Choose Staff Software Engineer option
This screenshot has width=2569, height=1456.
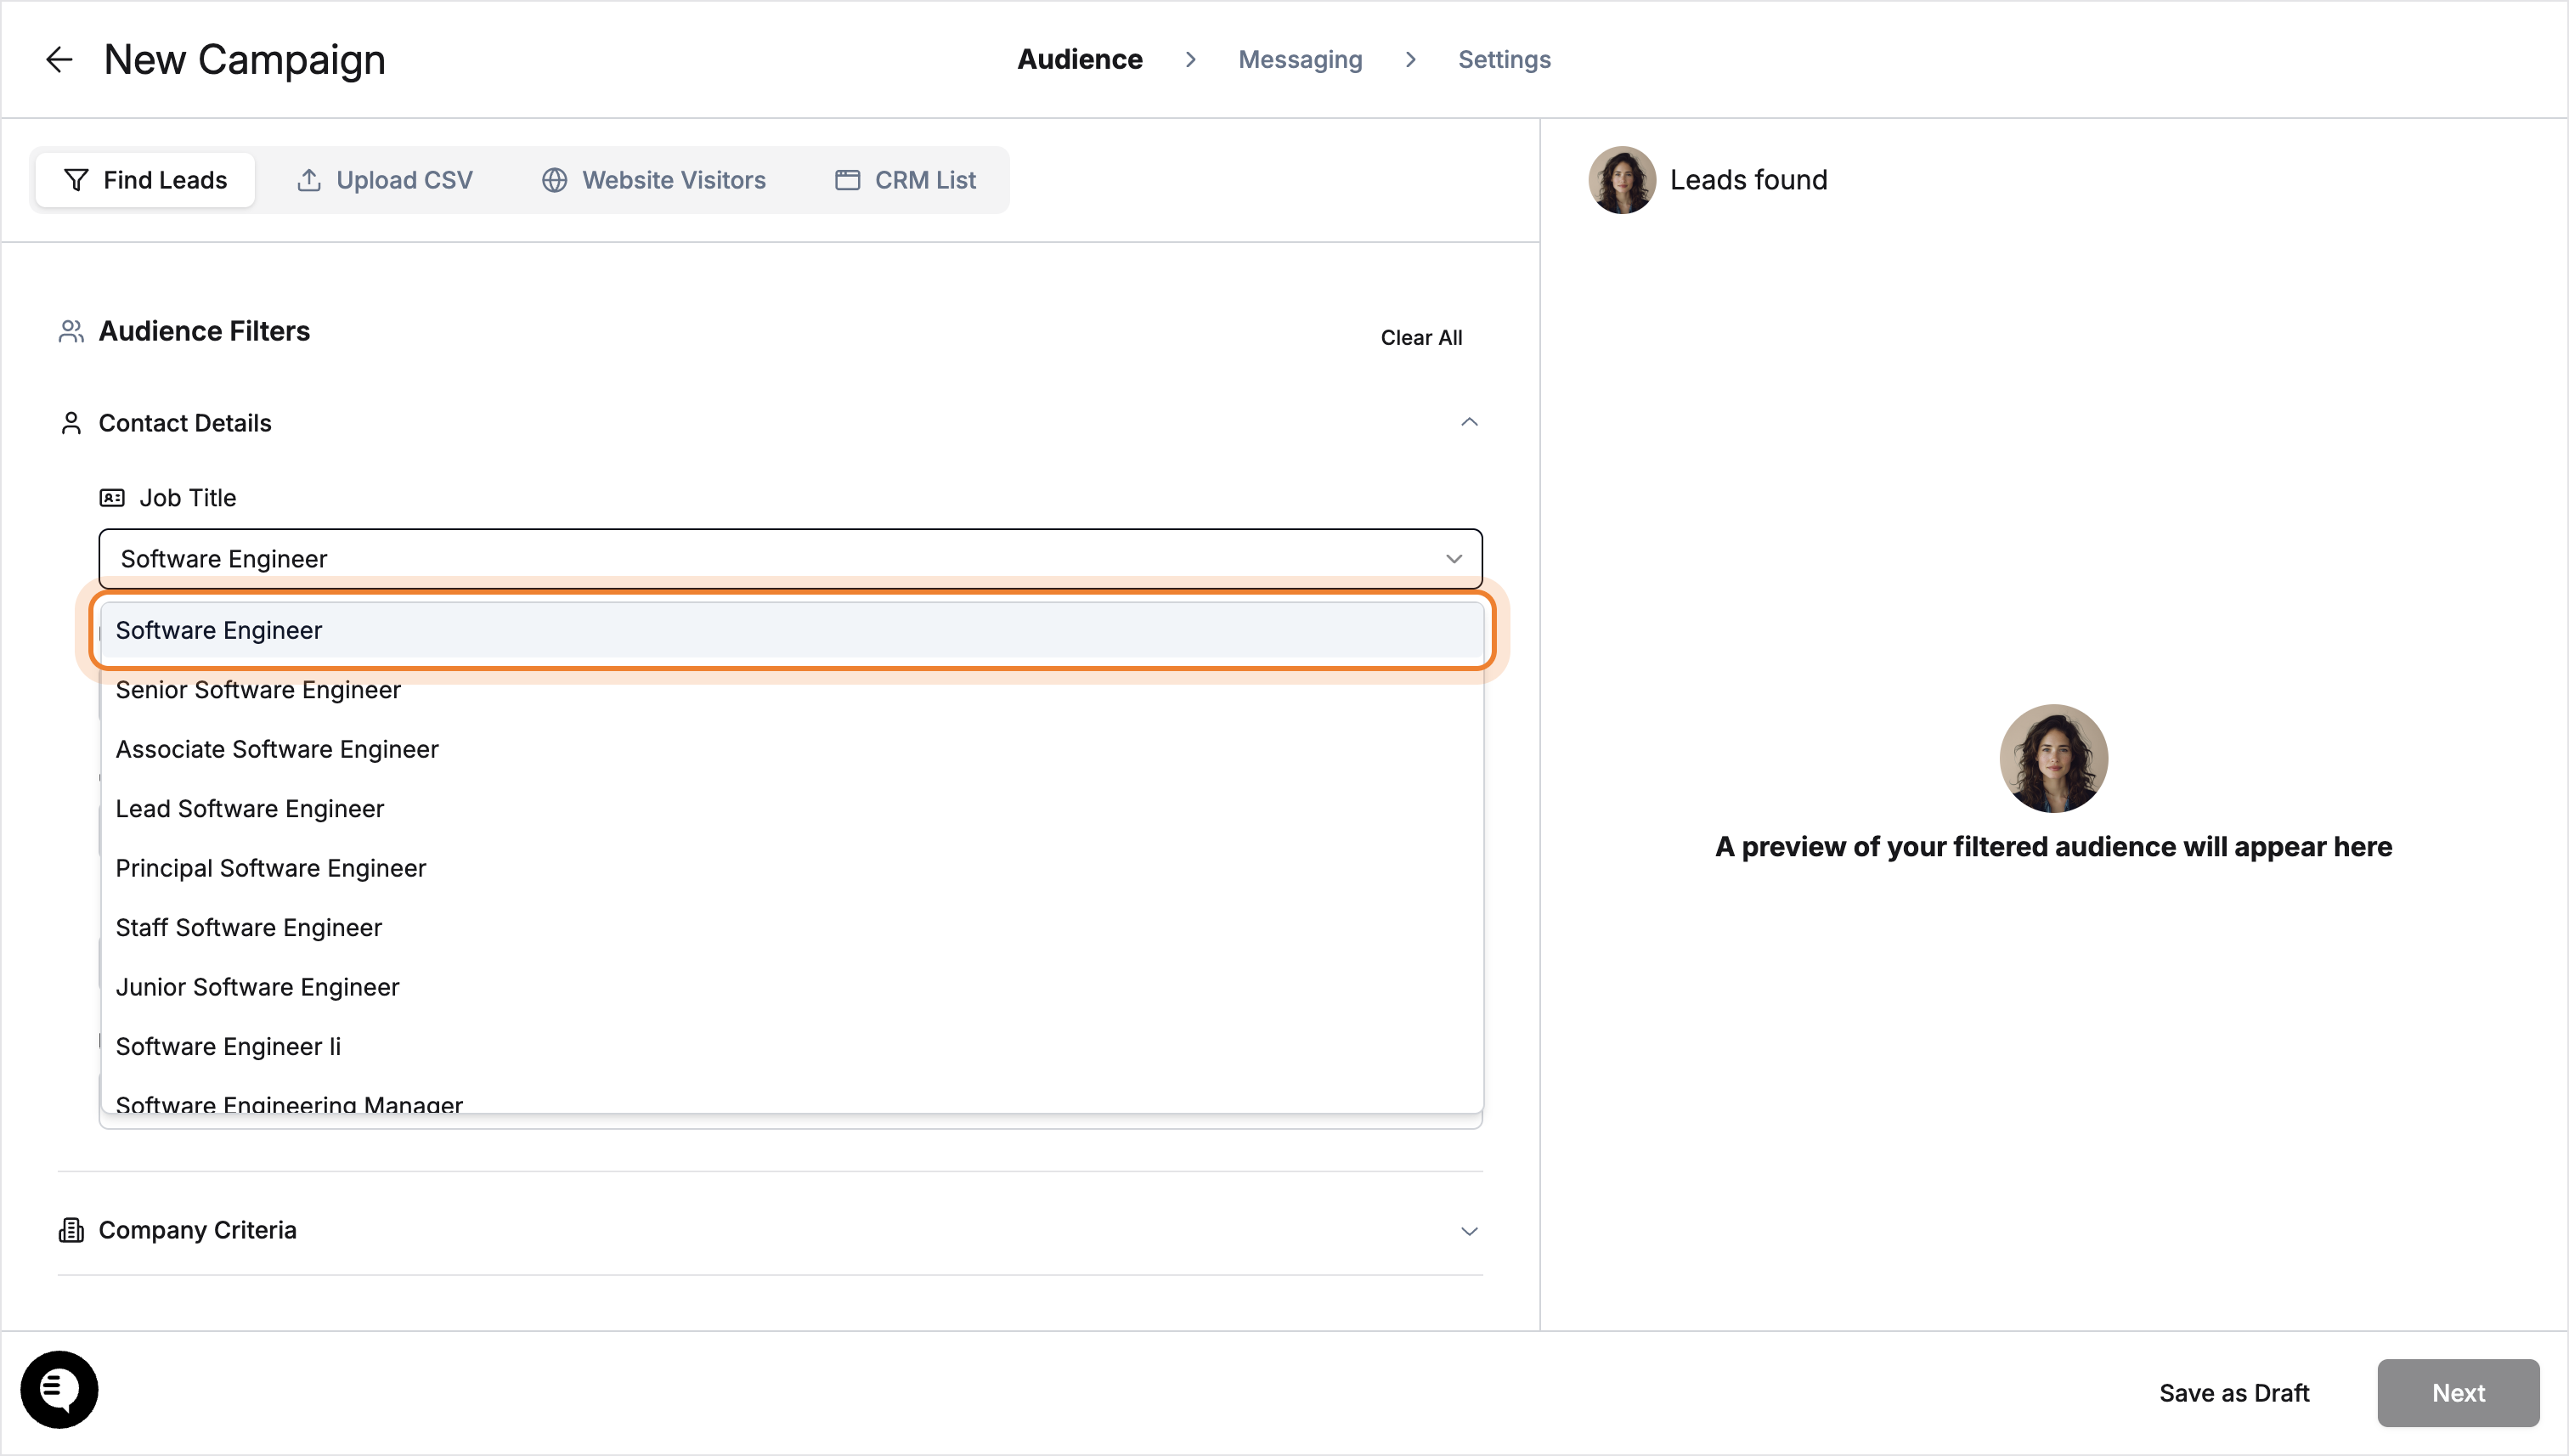[792, 928]
